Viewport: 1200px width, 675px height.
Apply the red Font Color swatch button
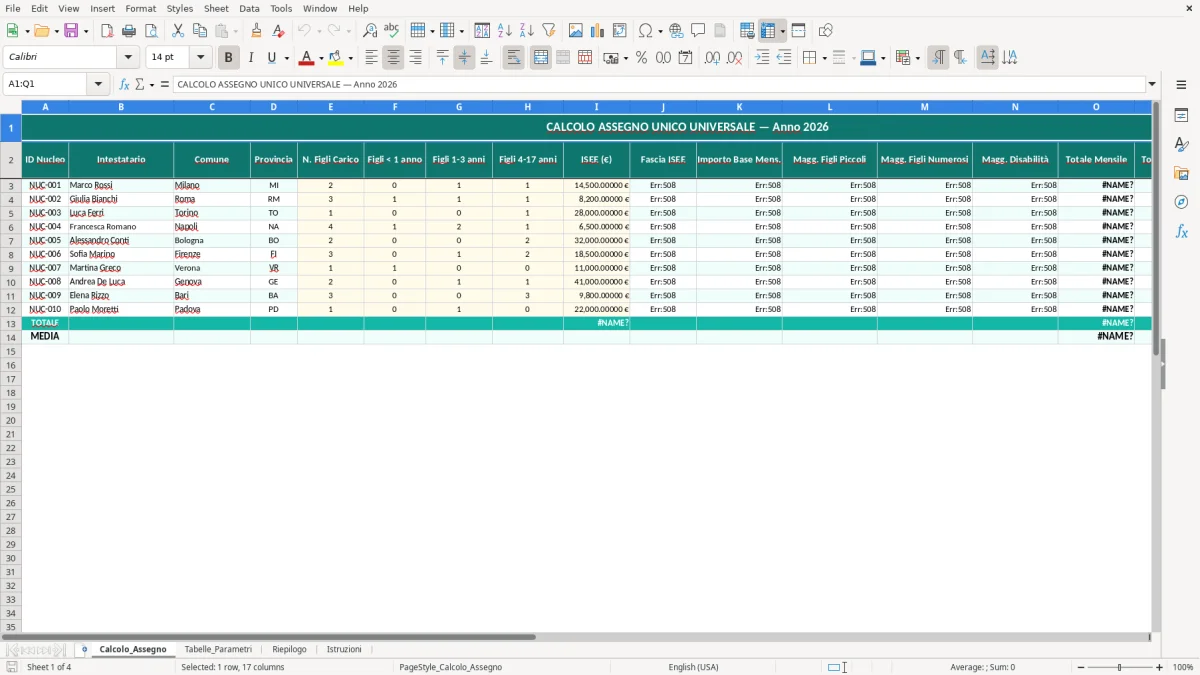point(306,58)
